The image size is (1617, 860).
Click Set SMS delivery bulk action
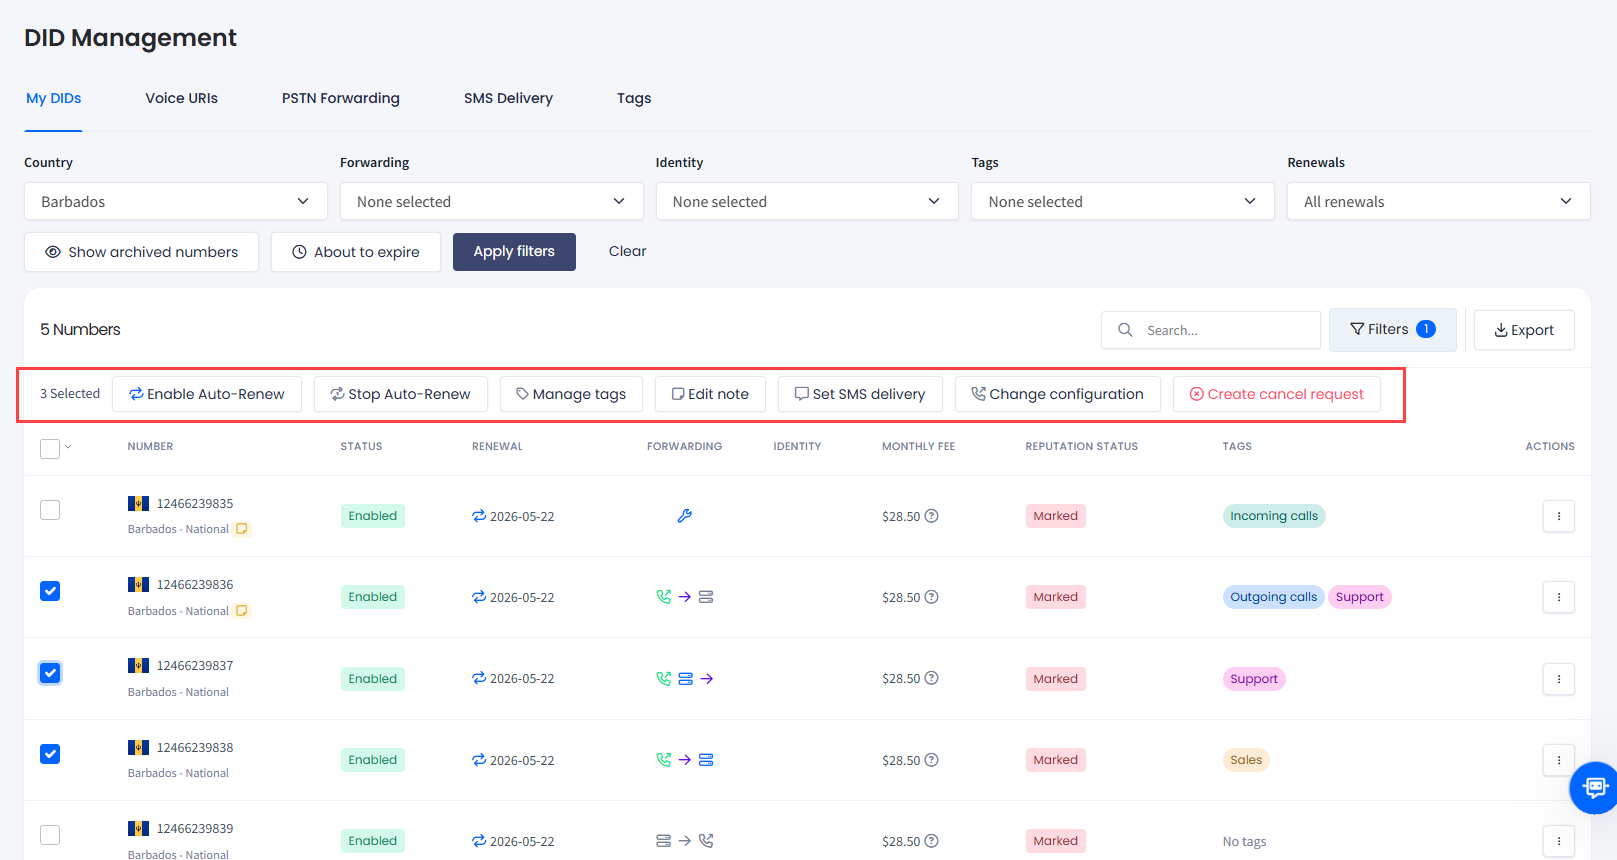(860, 394)
